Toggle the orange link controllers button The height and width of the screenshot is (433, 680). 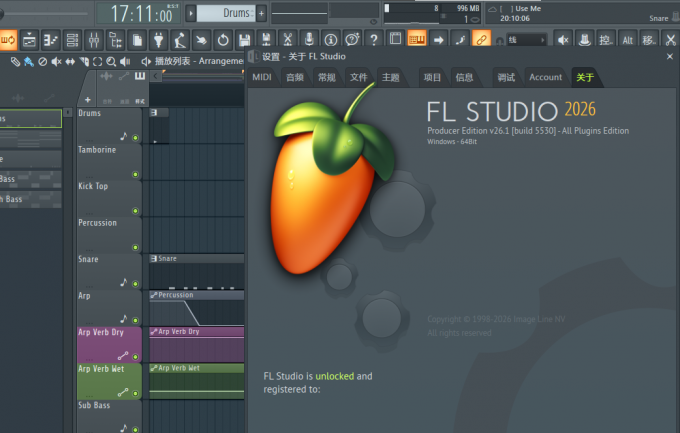[481, 39]
